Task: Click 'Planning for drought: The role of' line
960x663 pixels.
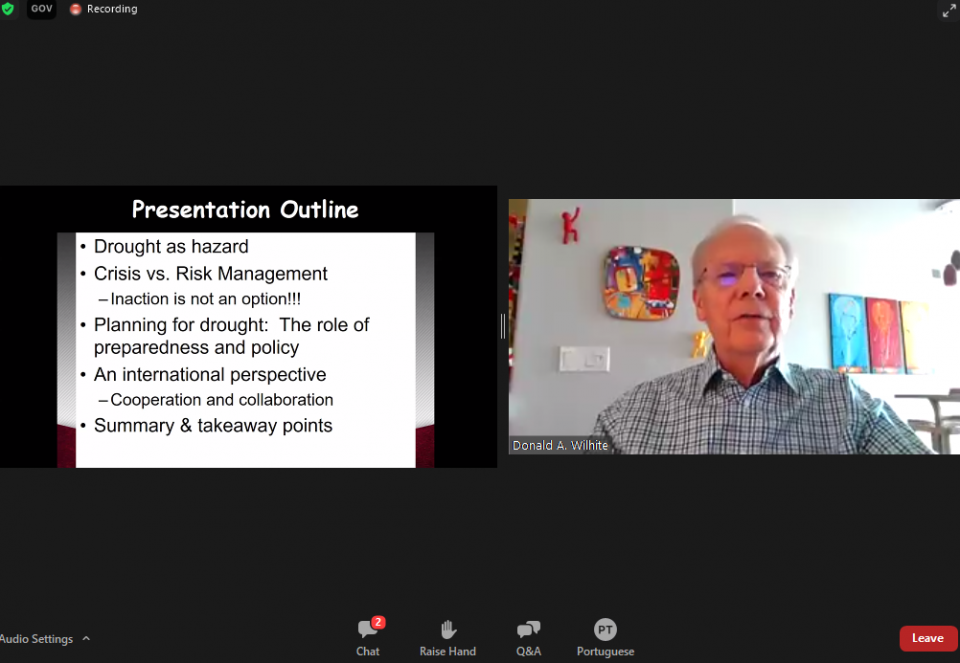Action: coord(231,324)
